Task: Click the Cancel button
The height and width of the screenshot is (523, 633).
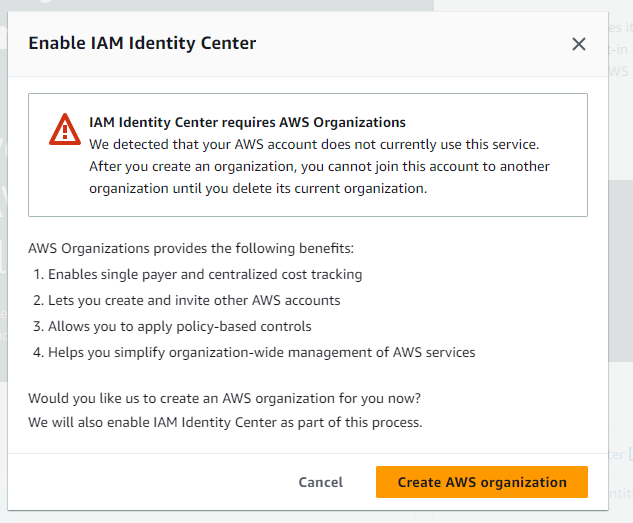Action: [321, 482]
